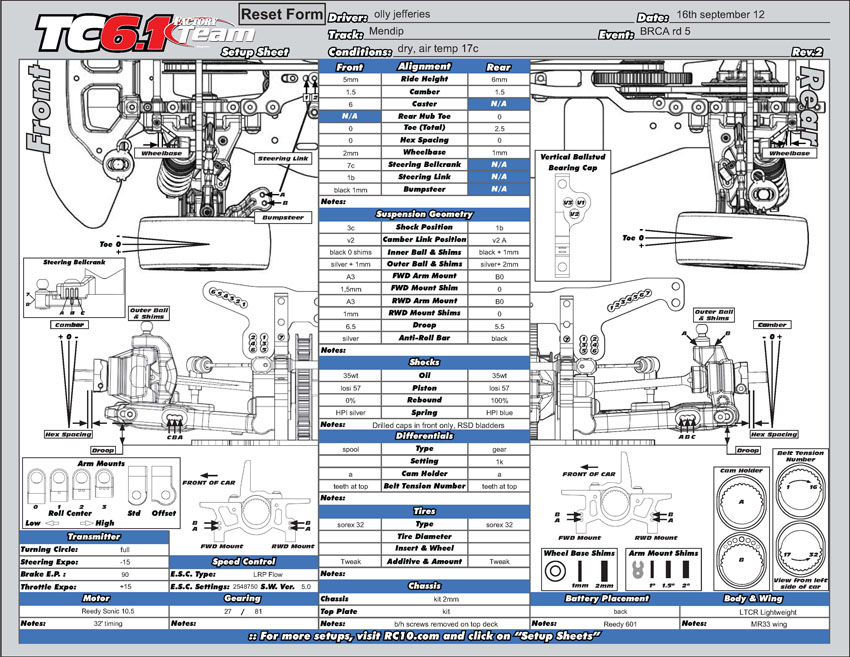
Task: Select the rear Differential Type field gear
Action: 499,449
